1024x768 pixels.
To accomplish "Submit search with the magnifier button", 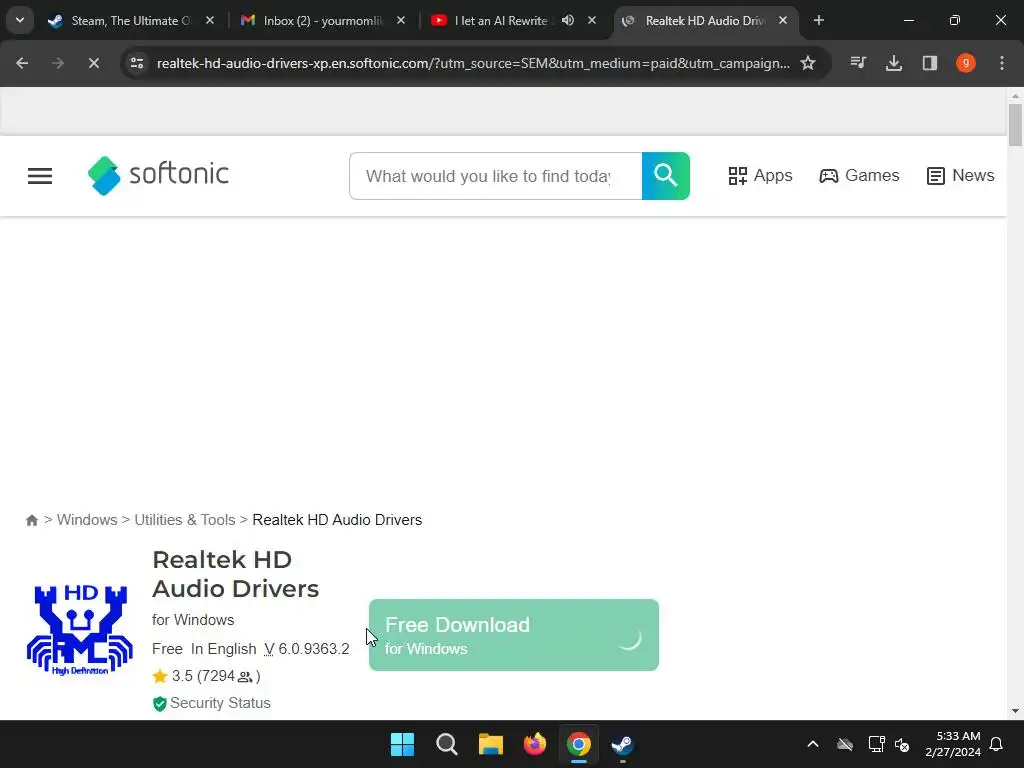I will click(x=665, y=176).
